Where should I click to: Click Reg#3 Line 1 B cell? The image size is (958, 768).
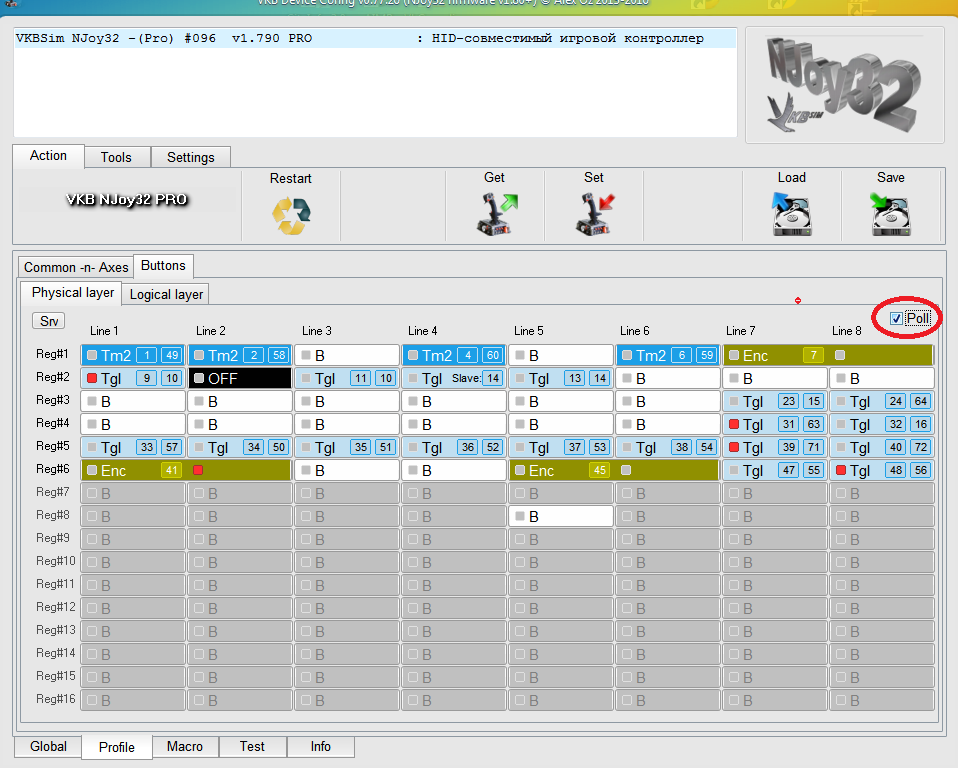click(133, 401)
